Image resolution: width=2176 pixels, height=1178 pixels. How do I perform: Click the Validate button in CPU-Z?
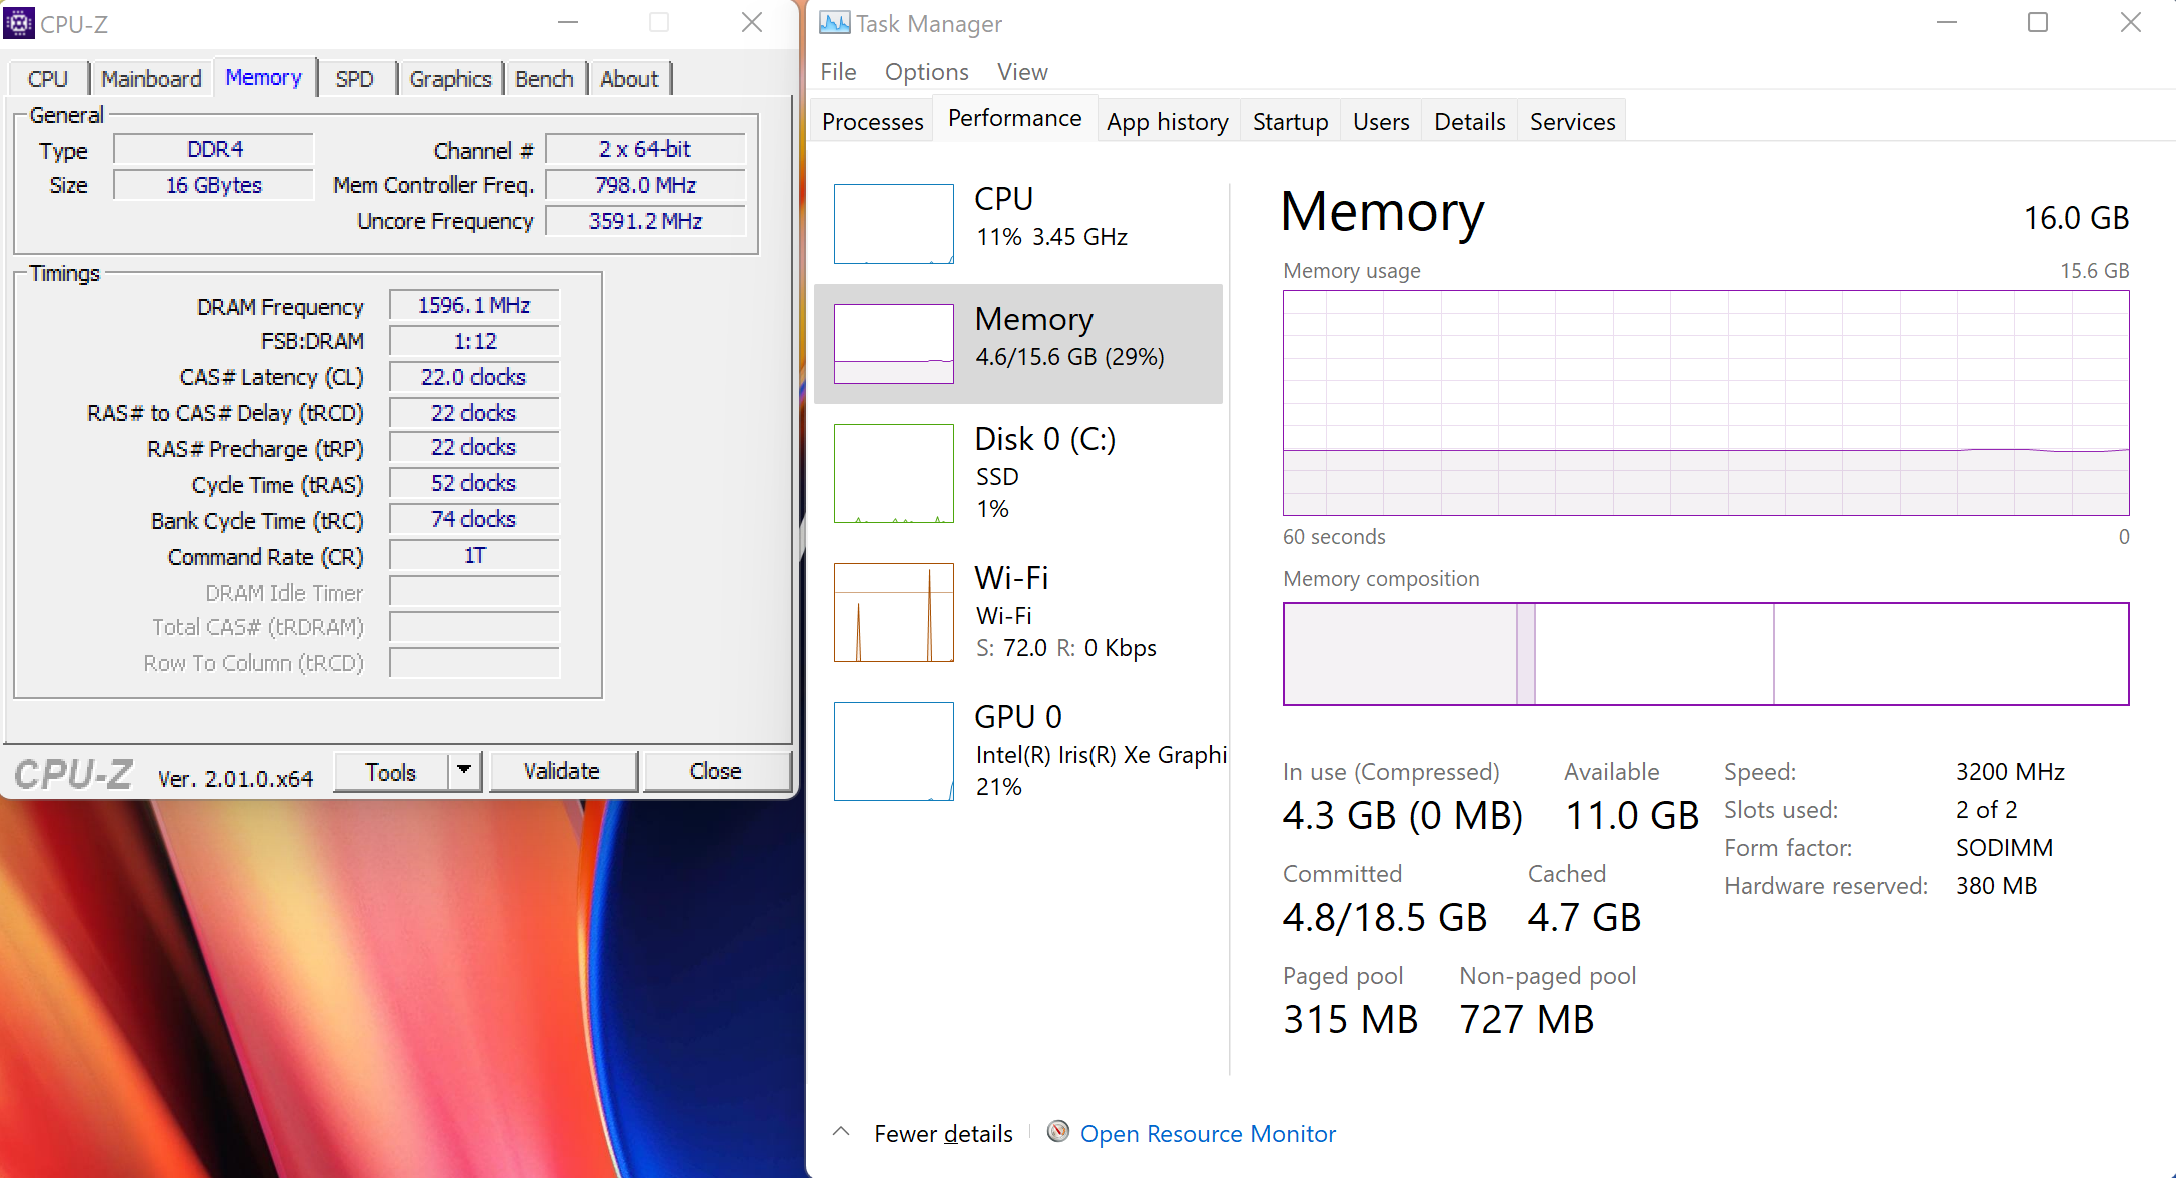pos(562,771)
